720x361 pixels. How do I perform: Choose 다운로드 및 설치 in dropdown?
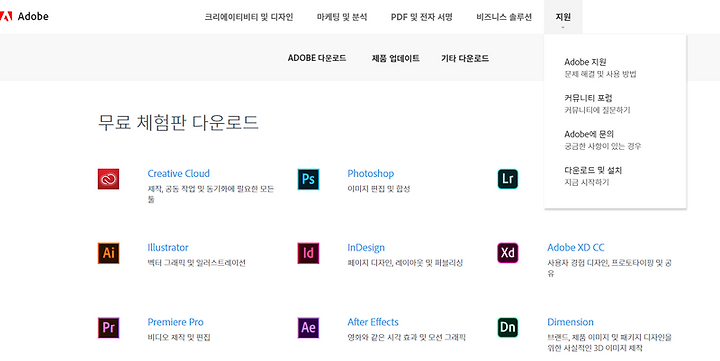coord(593,170)
